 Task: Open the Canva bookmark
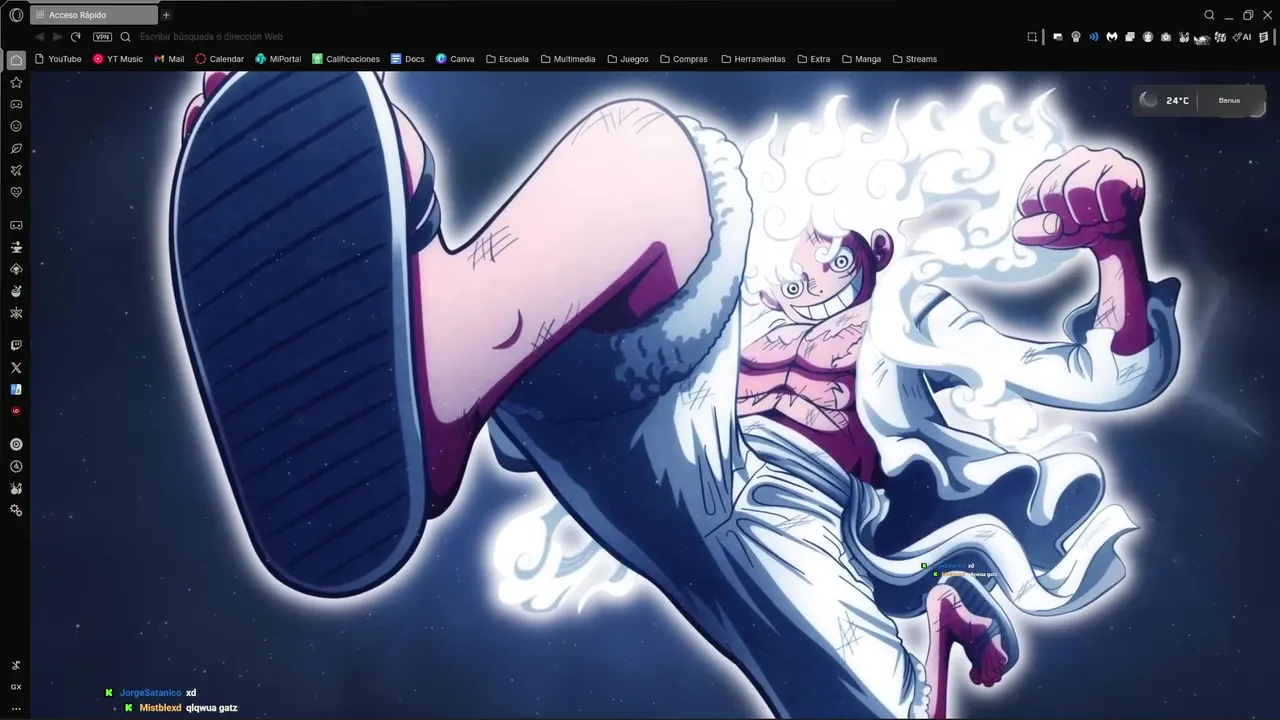(455, 59)
